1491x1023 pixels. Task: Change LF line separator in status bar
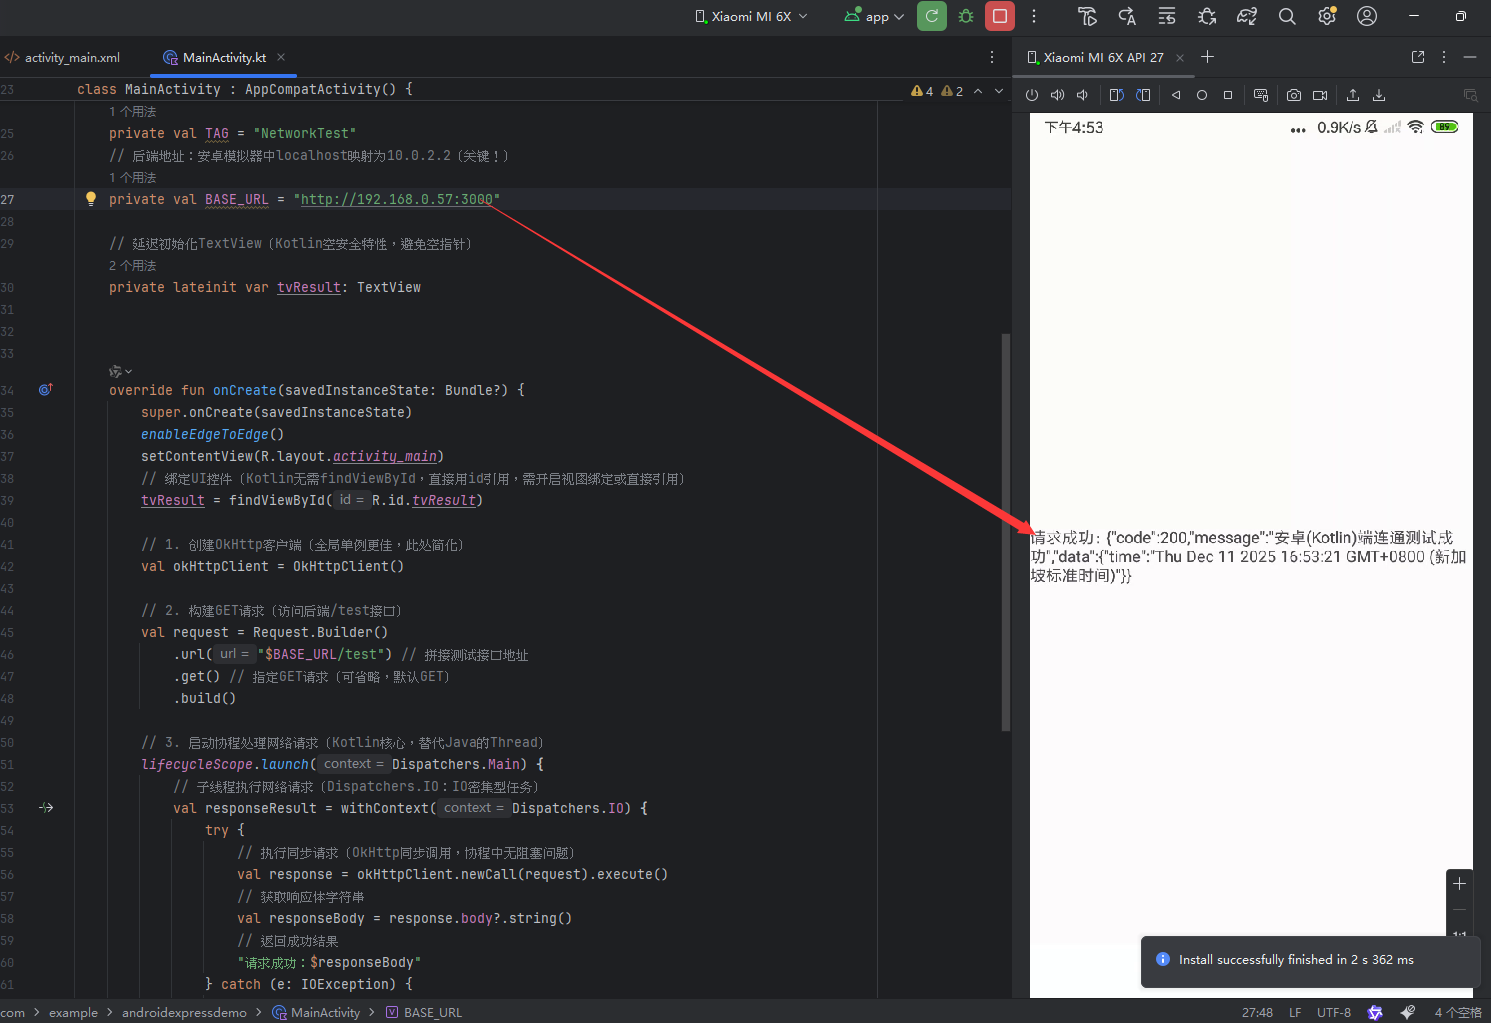click(1295, 1013)
